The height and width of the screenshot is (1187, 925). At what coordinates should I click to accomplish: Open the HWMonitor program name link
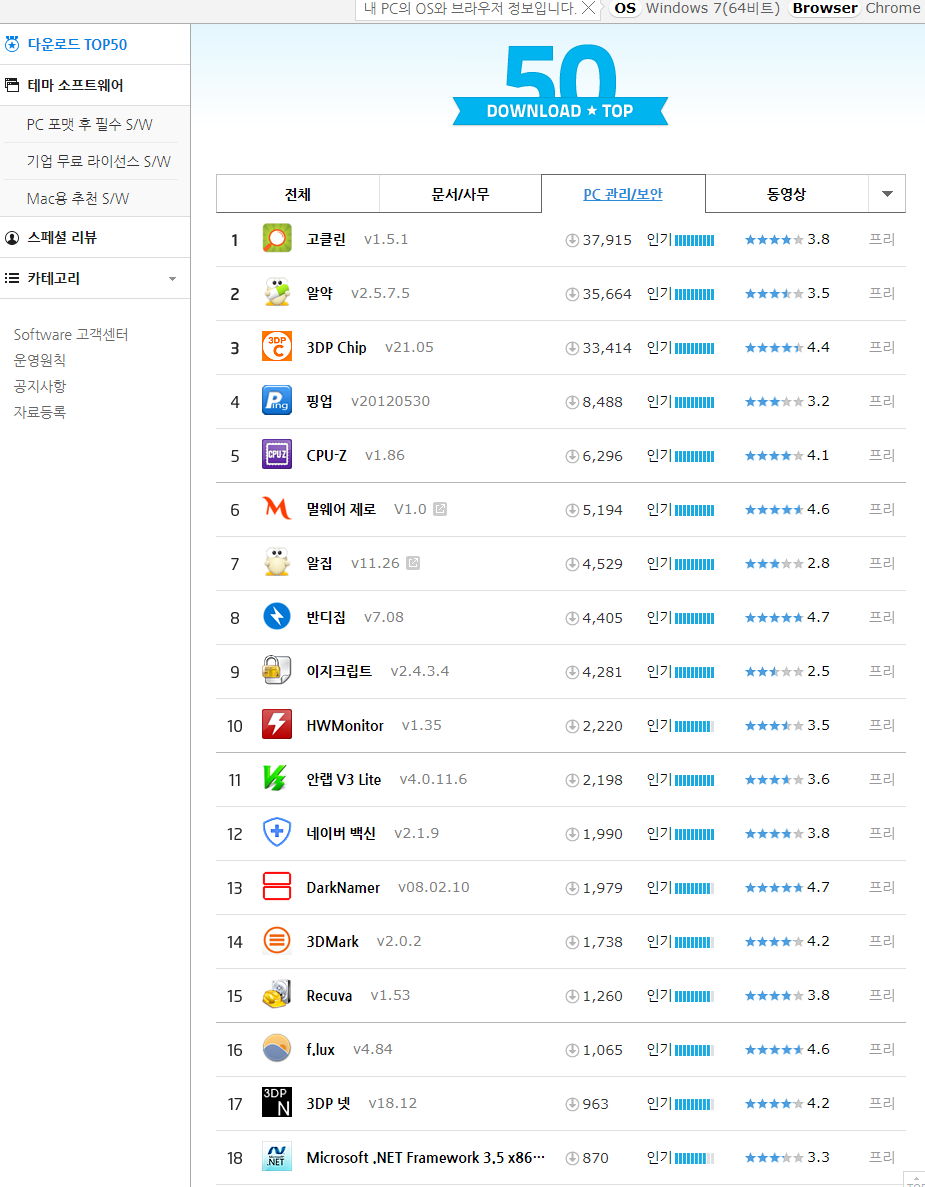tap(345, 725)
